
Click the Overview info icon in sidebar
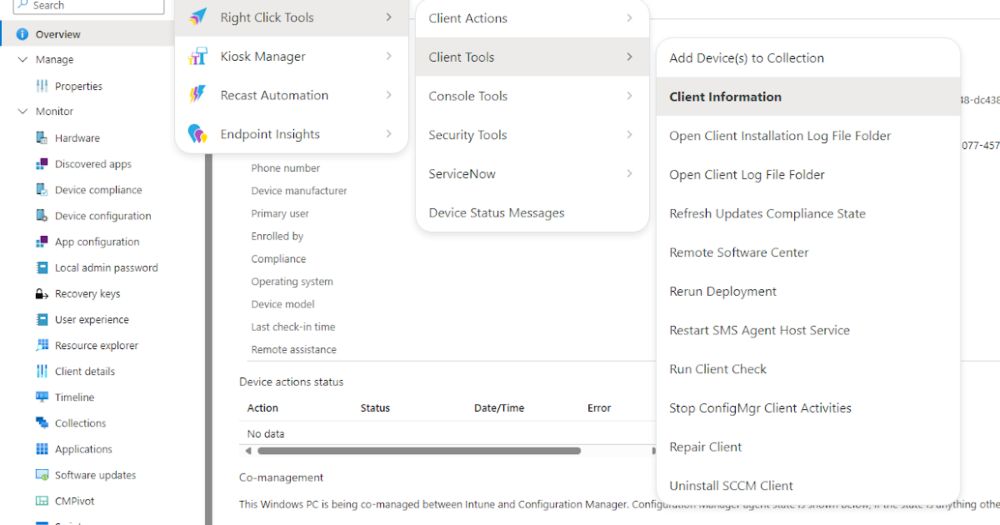point(22,34)
